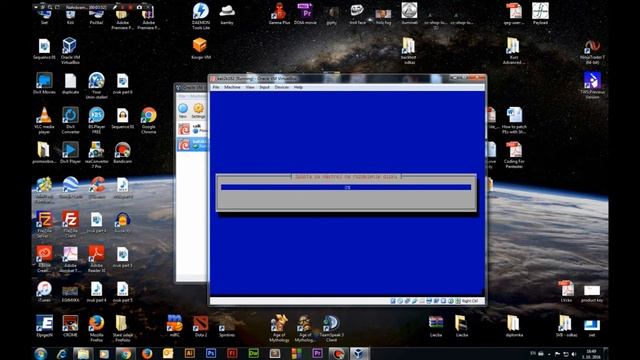Select the FileZilla Client desktop icon
This screenshot has height=360, width=640.
70,224
